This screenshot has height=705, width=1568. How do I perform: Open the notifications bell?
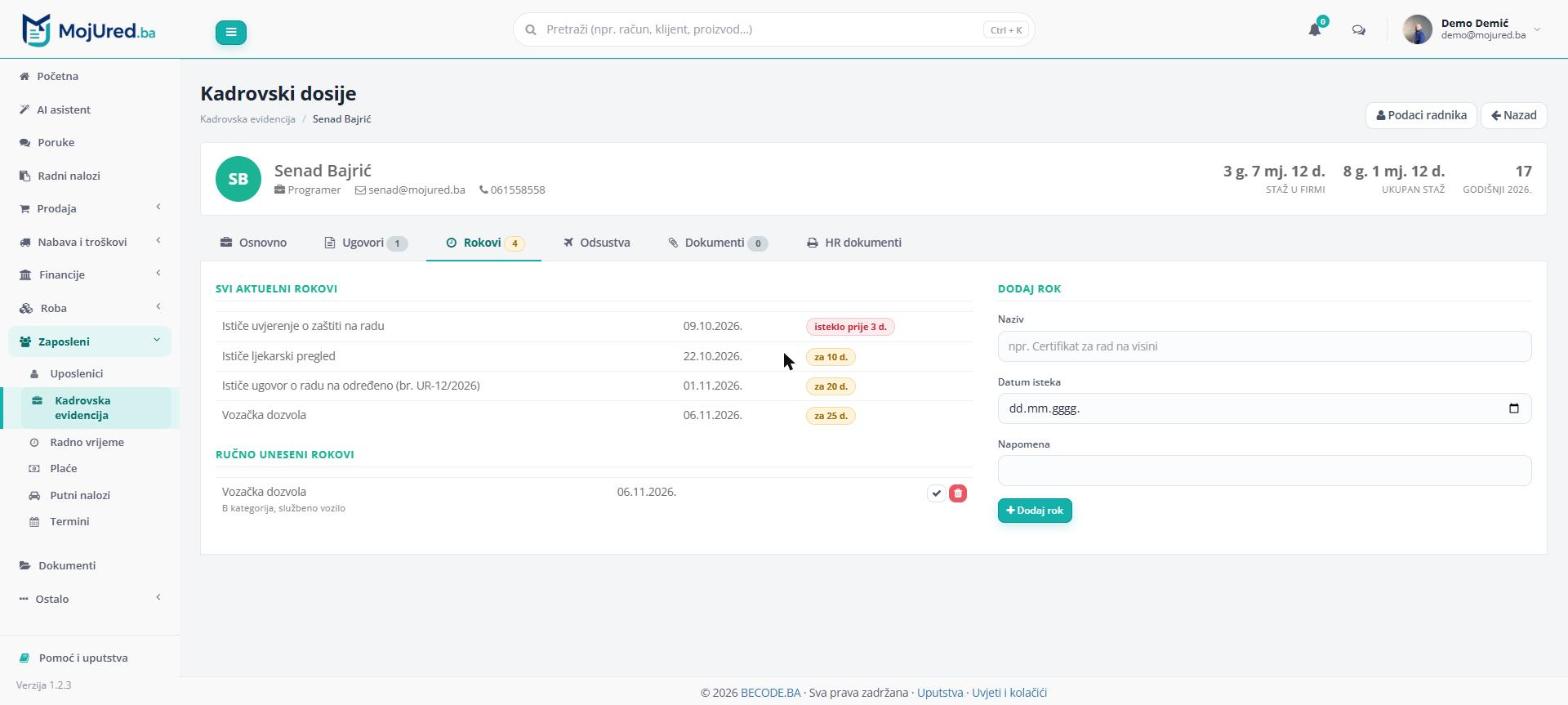(1314, 30)
